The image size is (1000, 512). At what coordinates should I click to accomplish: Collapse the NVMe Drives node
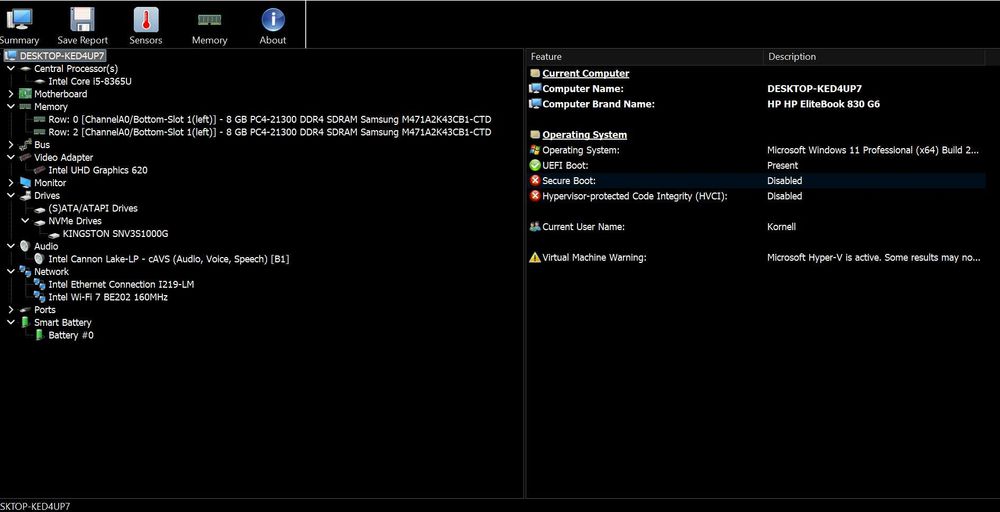click(25, 221)
